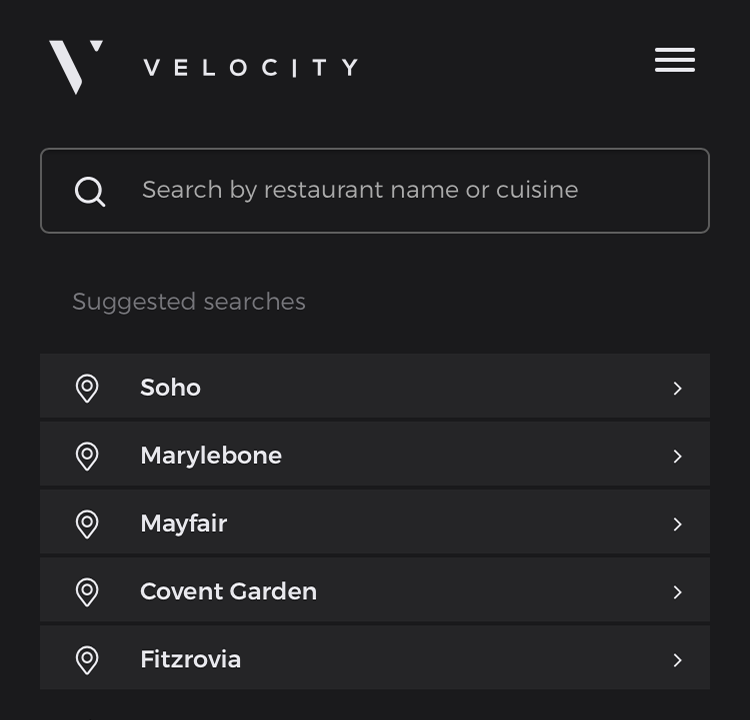The height and width of the screenshot is (720, 750).
Task: Click the Fitzrovia location pin icon
Action: [87, 660]
